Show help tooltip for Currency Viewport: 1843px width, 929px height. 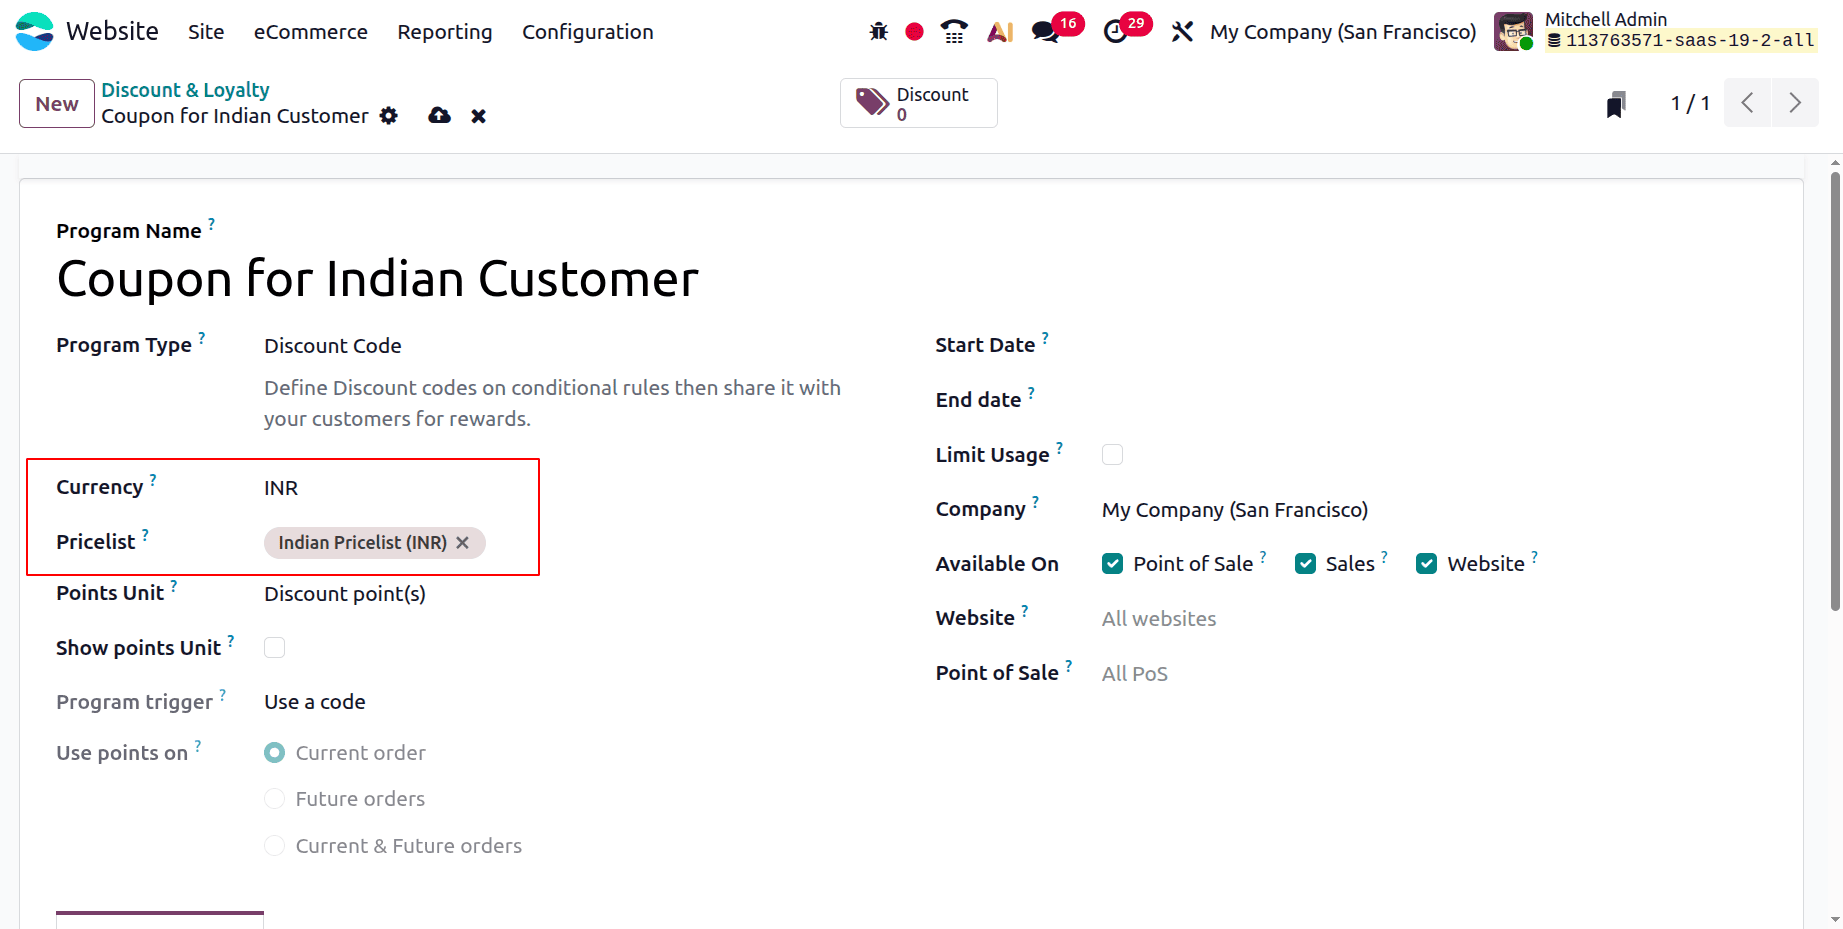153,480
